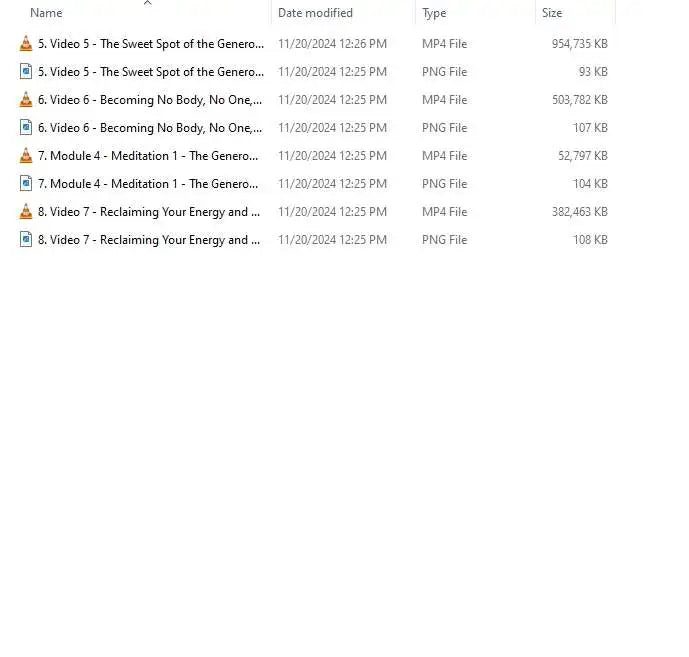Sort files by the Name column header
Screen dimensions: 689x657
(46, 13)
